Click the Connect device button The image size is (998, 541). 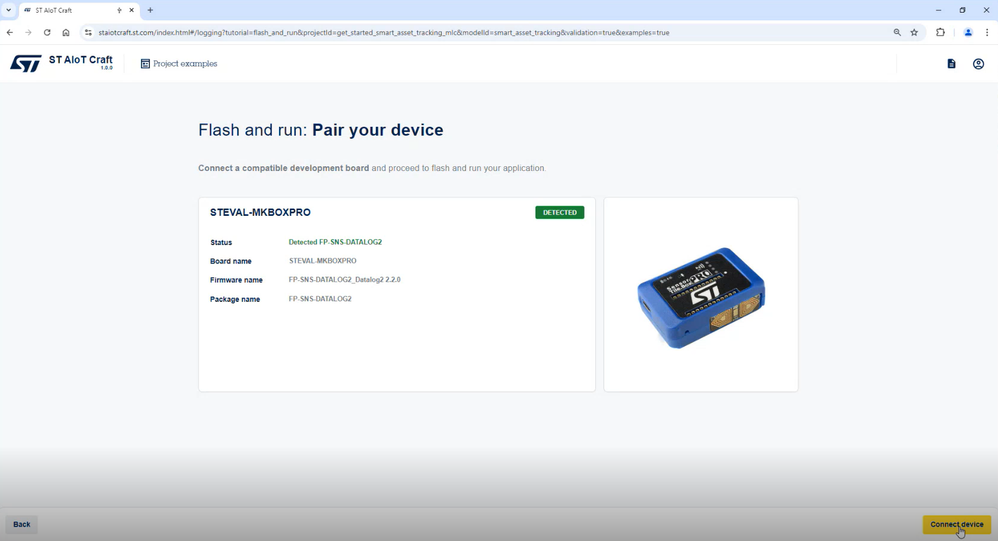pyautogui.click(x=957, y=524)
